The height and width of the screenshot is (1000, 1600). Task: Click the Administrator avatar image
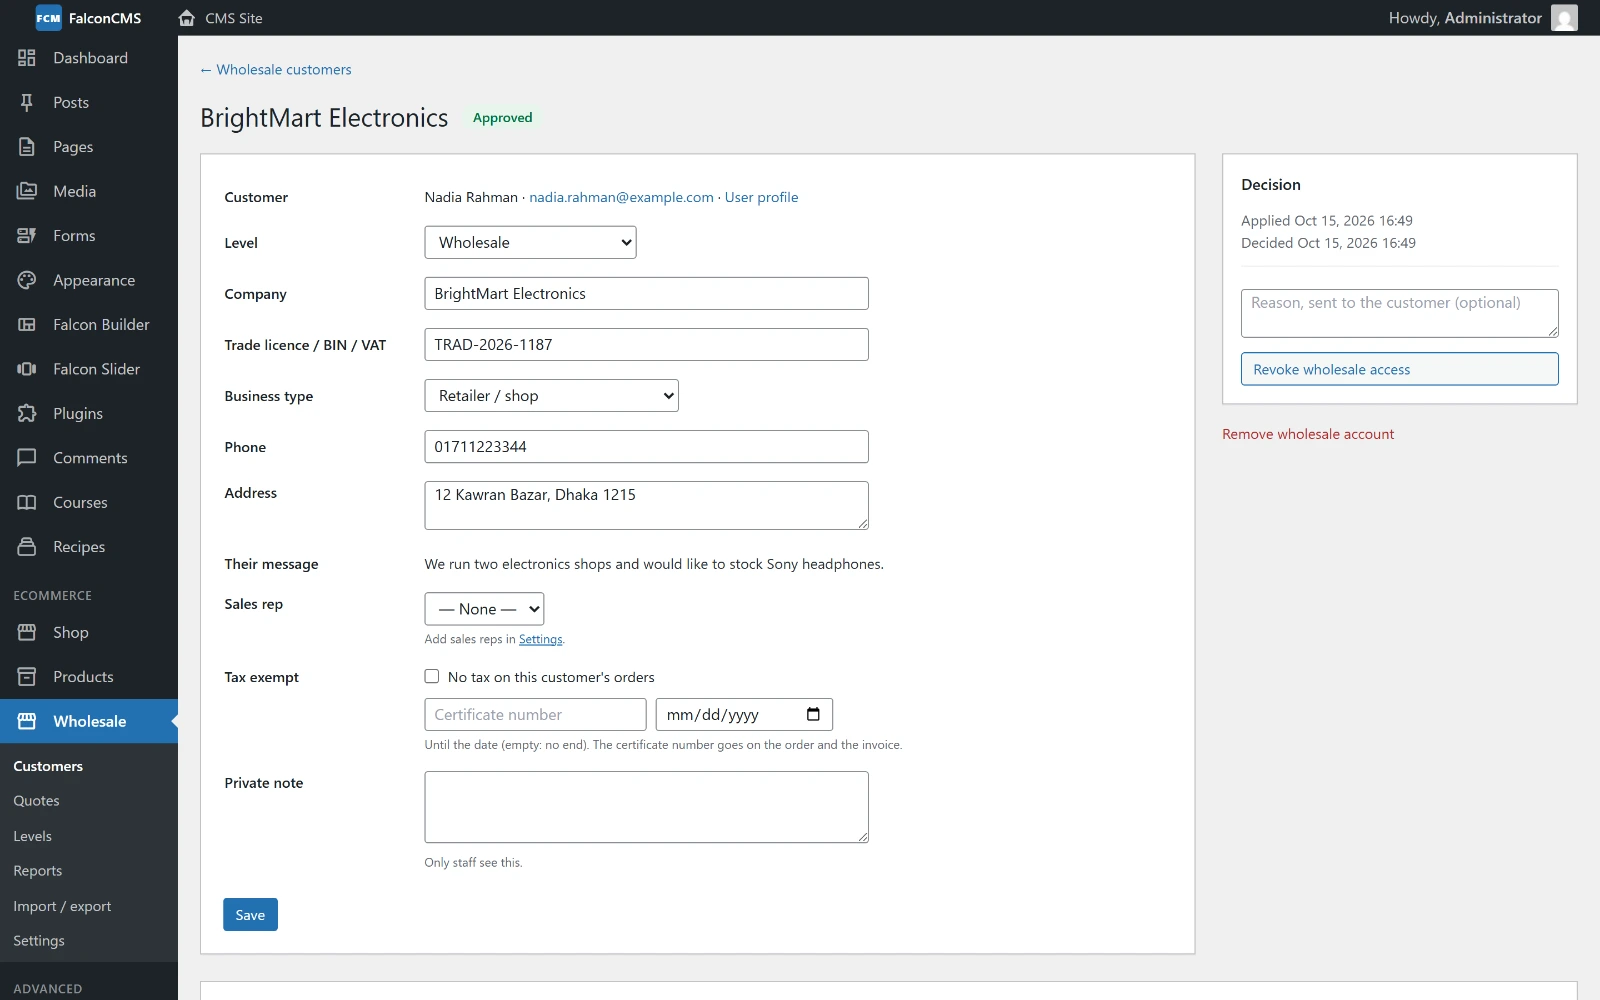(1564, 18)
